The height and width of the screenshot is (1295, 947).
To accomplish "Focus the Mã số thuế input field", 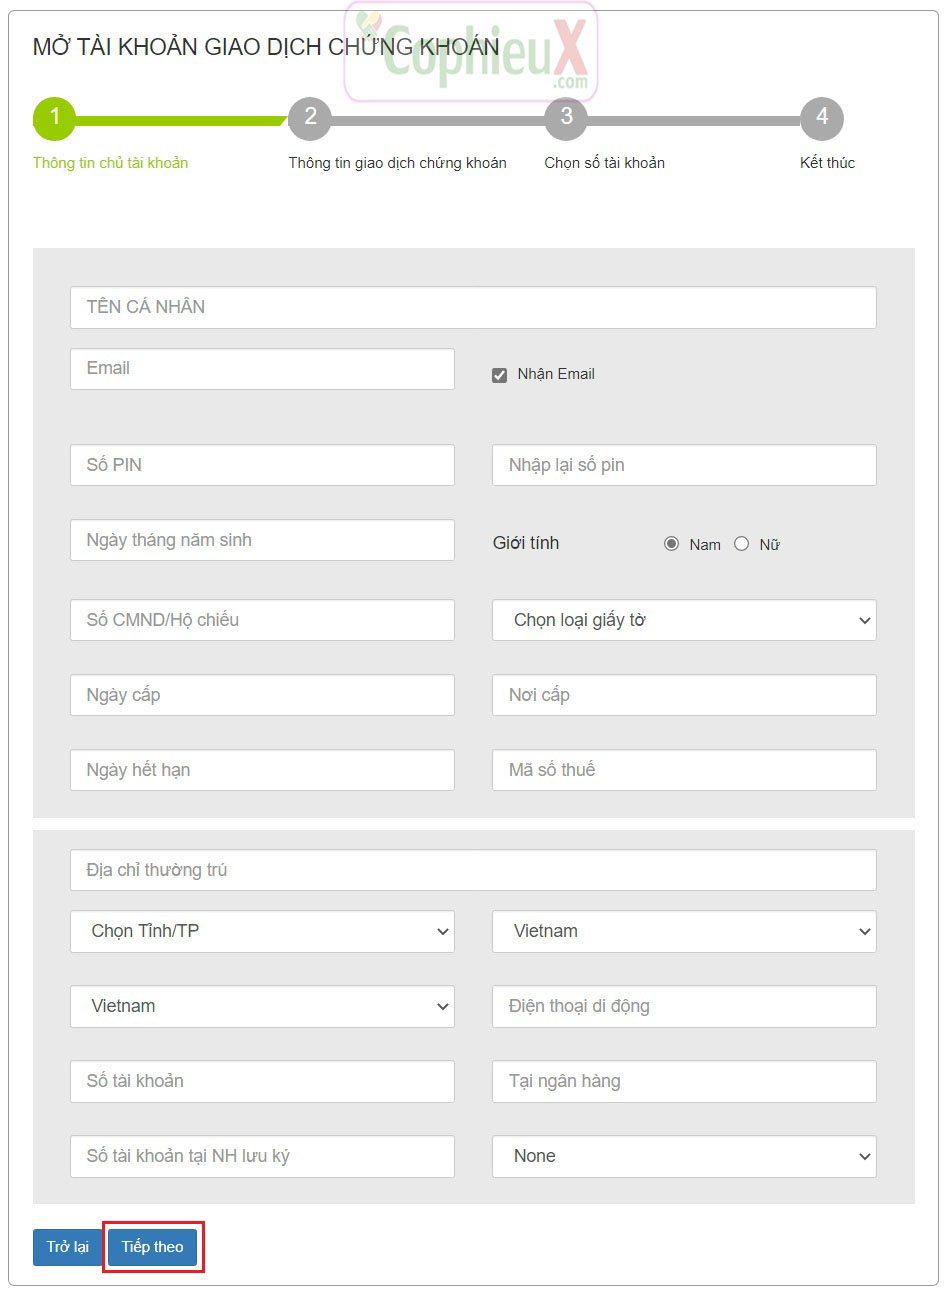I will pos(684,770).
